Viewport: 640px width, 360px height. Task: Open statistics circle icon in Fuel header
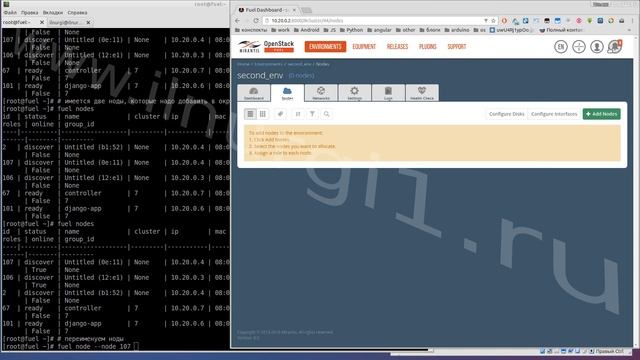(579, 47)
